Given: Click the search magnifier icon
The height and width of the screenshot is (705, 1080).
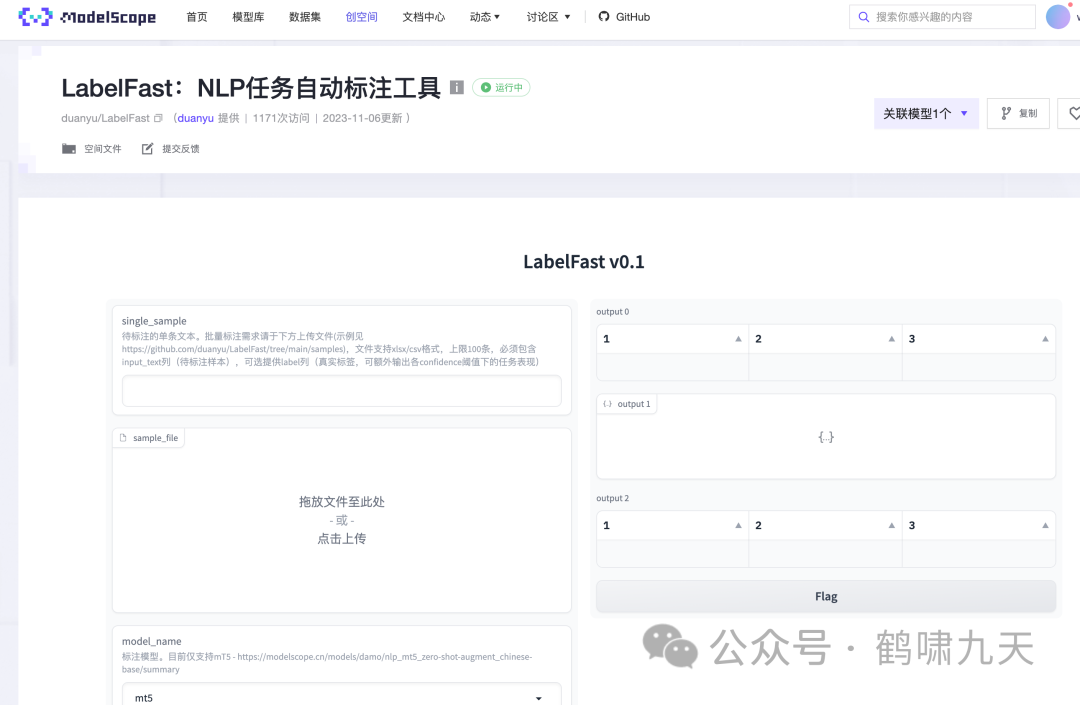Looking at the screenshot, I should click(863, 17).
